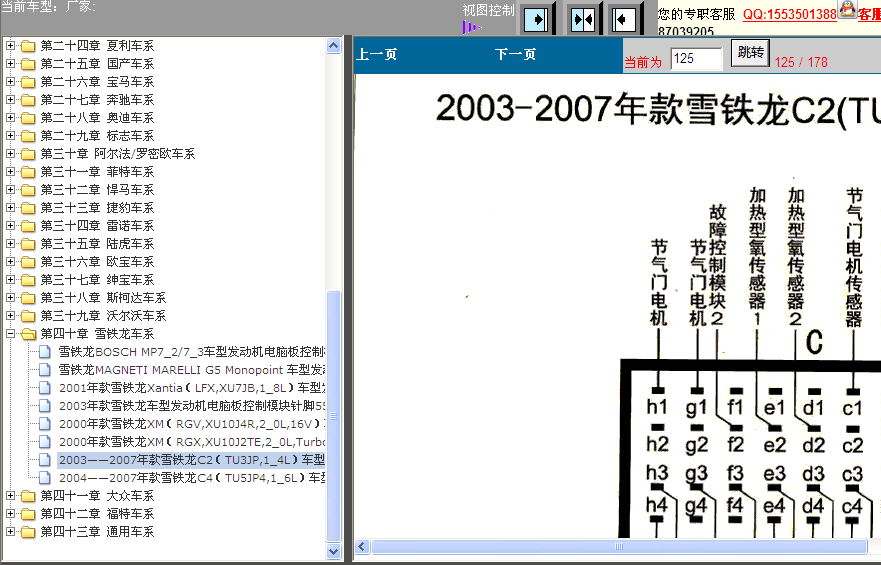Viewport: 881px width, 565px height.
Task: Click folder icon of 第二十四章 夏利车系
Action: (28, 45)
